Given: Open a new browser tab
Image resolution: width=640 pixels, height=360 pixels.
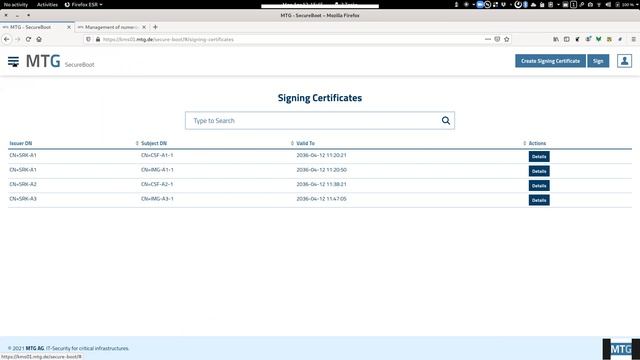Looking at the screenshot, I should point(155,27).
